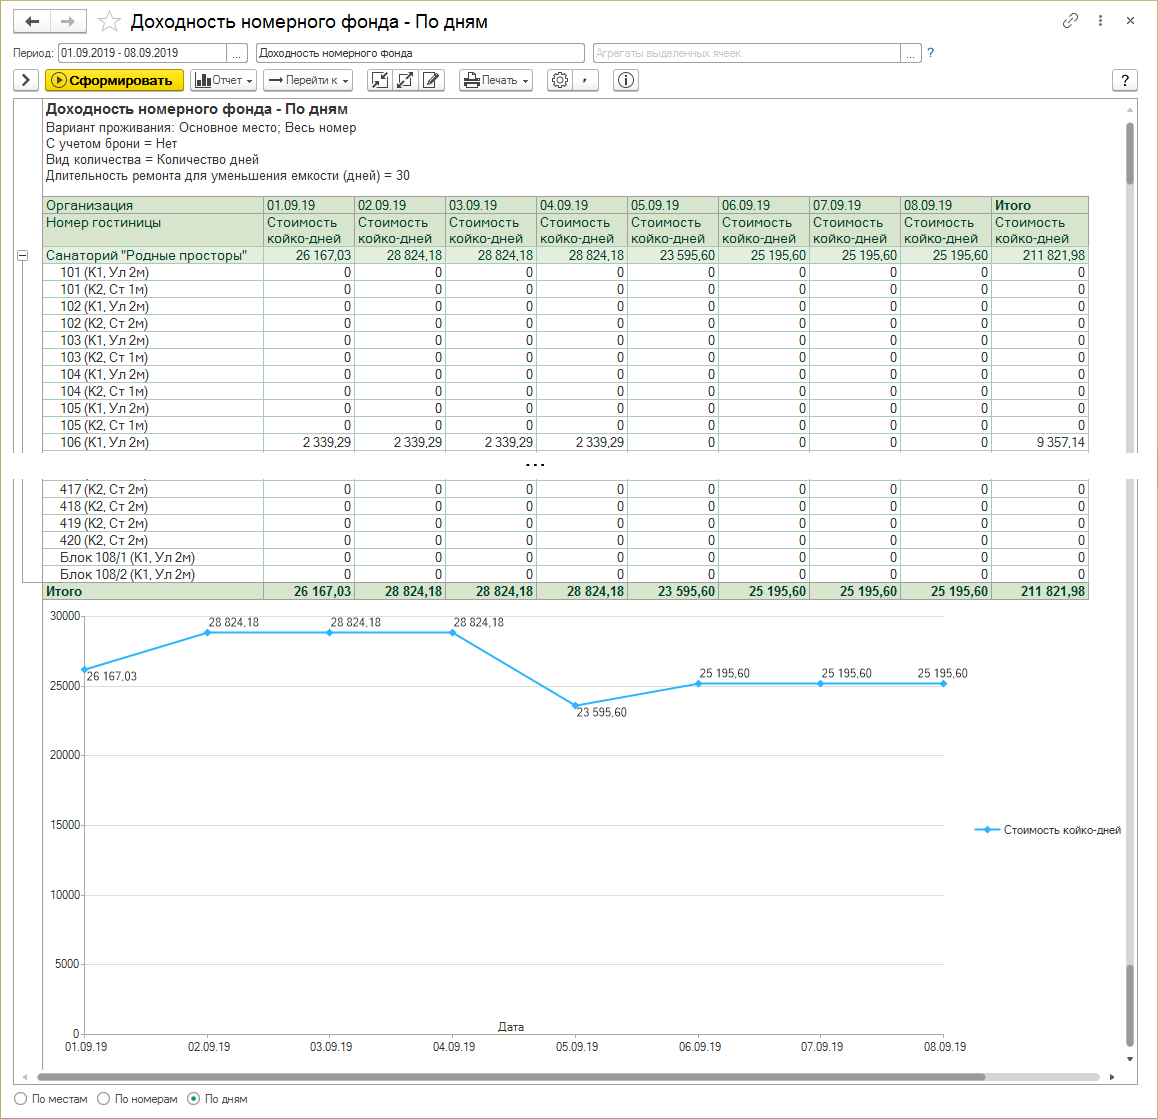Click the copy link icon
This screenshot has height=1119, width=1158.
click(1070, 21)
